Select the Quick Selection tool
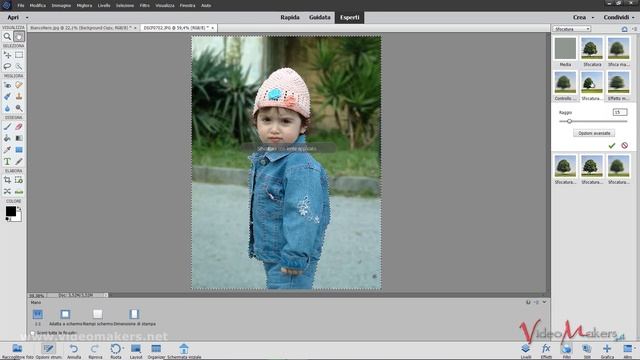The image size is (640, 360). click(19, 66)
